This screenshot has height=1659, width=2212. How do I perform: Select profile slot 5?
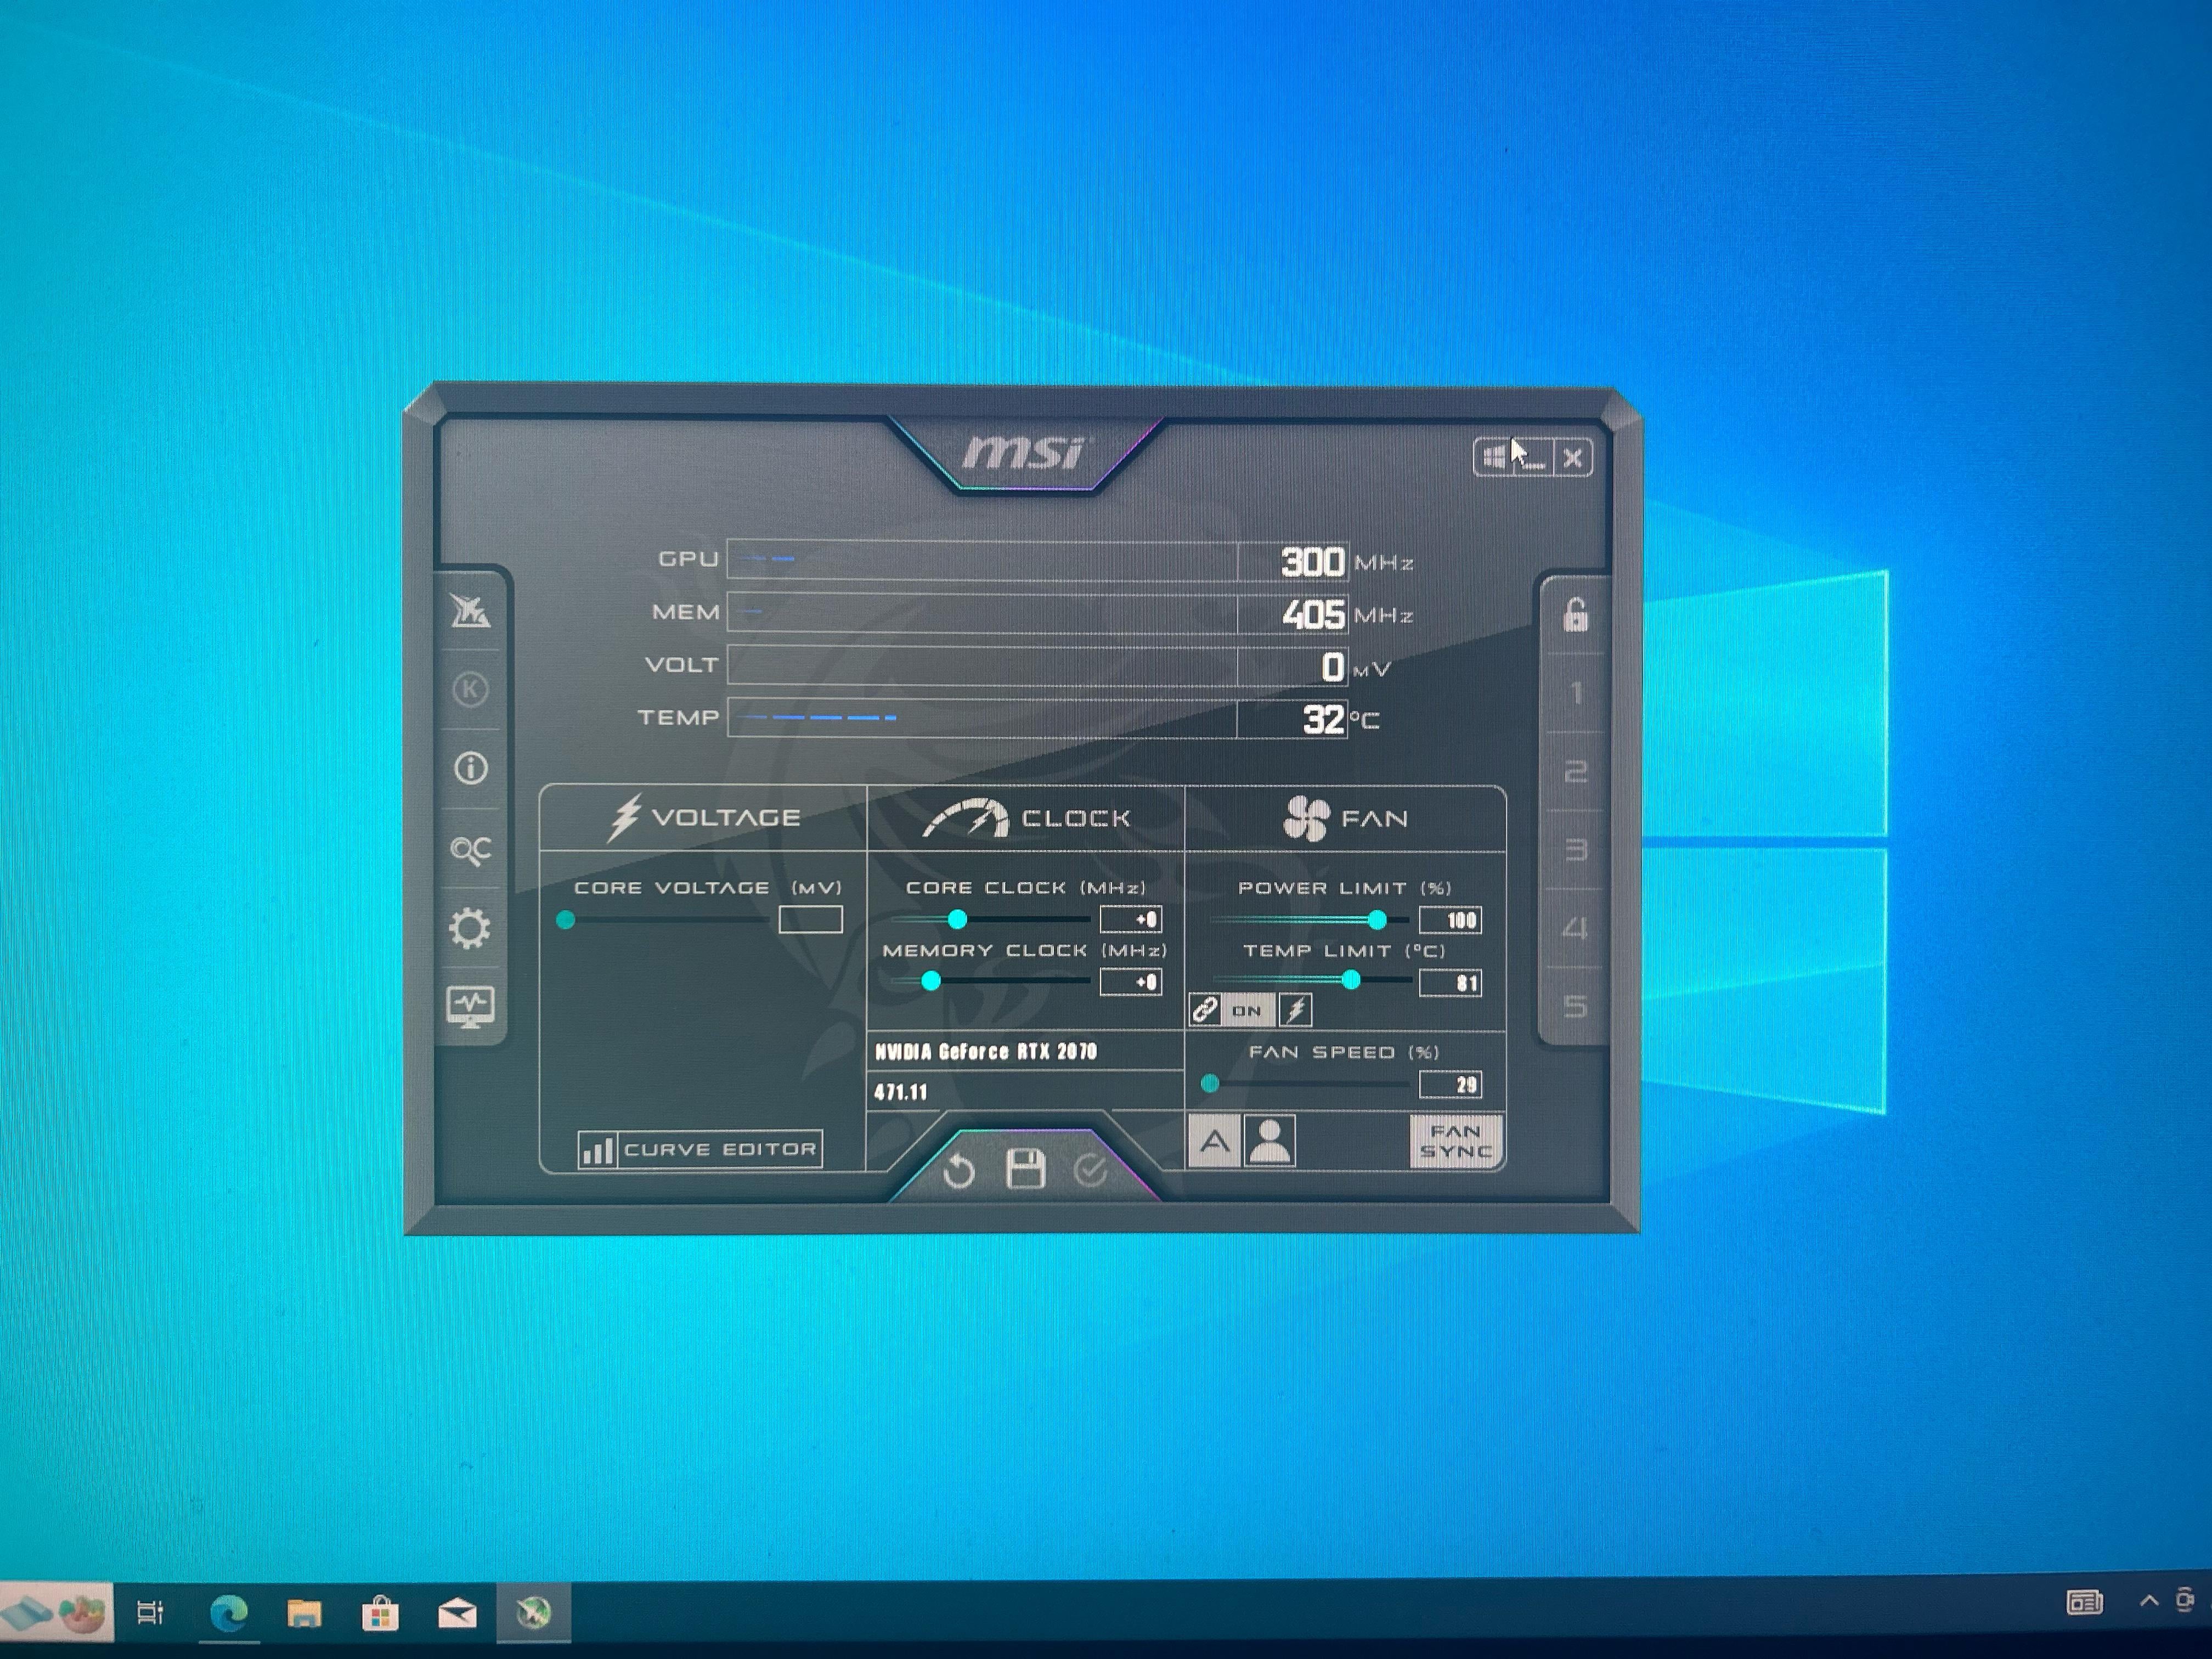(1575, 1006)
